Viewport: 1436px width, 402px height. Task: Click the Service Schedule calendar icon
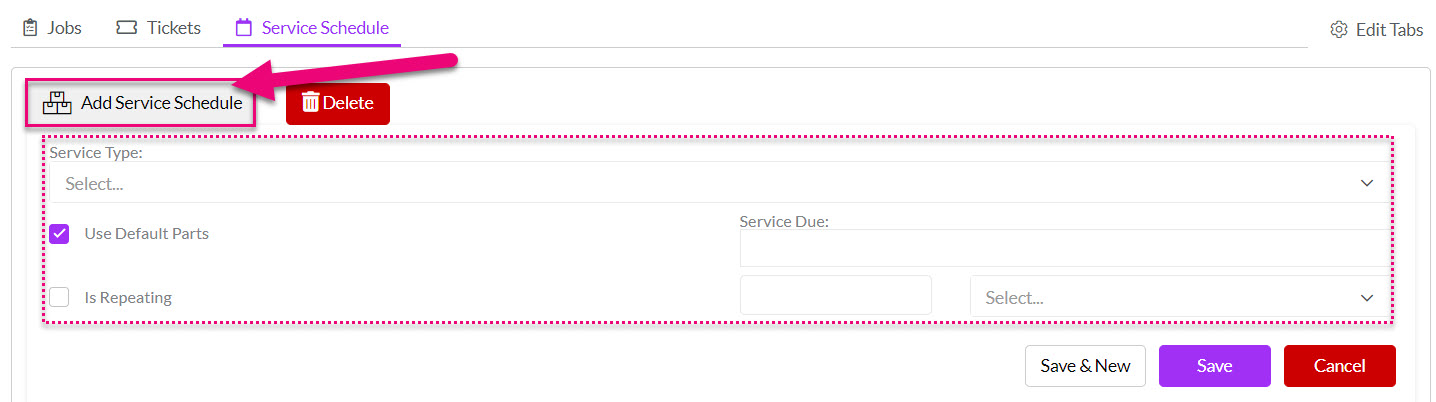pos(243,28)
